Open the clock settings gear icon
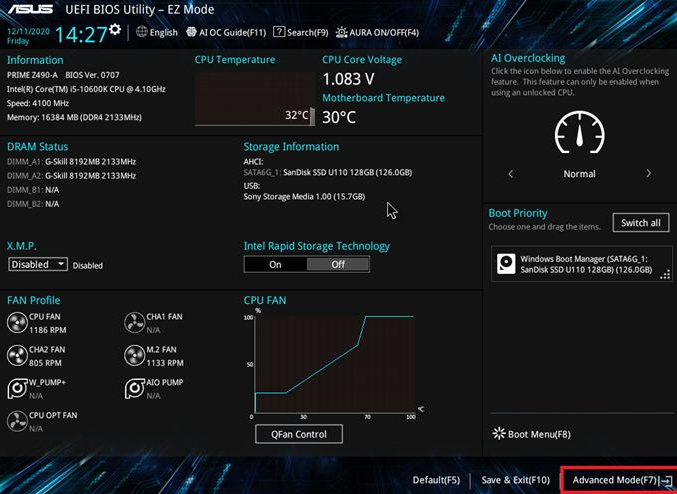Image resolution: width=677 pixels, height=494 pixels. click(115, 29)
